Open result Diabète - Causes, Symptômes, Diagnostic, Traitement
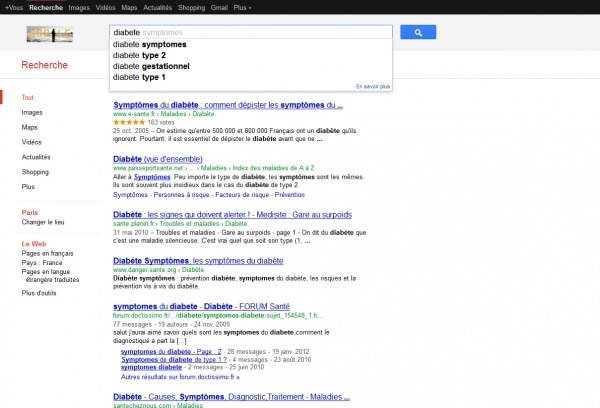The height and width of the screenshot is (408, 600). [232, 397]
